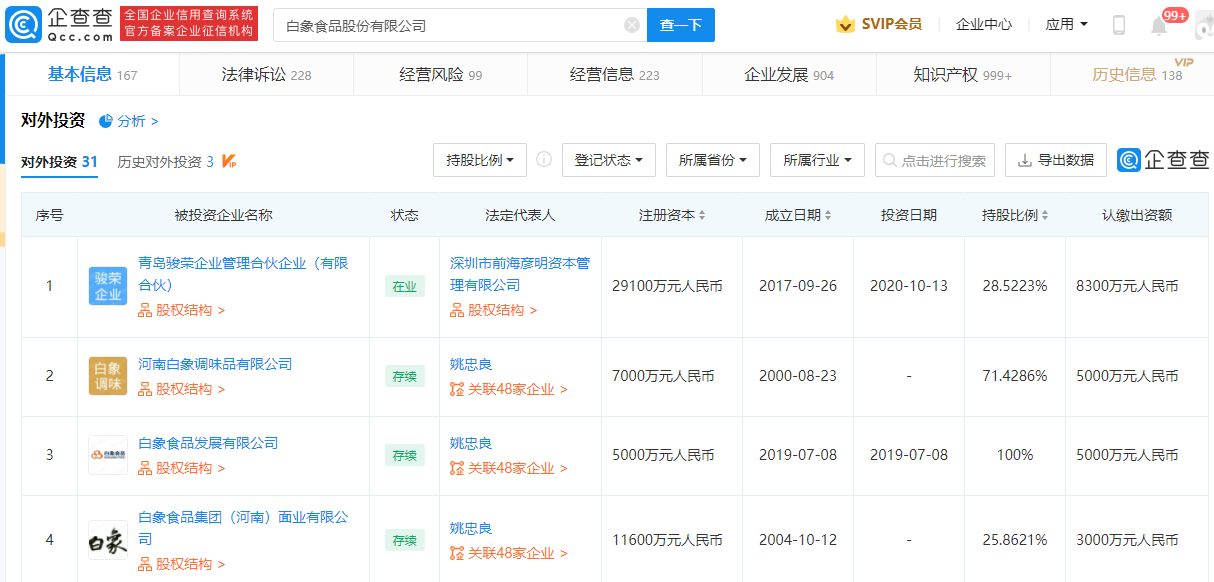
Task: Switch to the 知识产权 tab
Action: [962, 74]
